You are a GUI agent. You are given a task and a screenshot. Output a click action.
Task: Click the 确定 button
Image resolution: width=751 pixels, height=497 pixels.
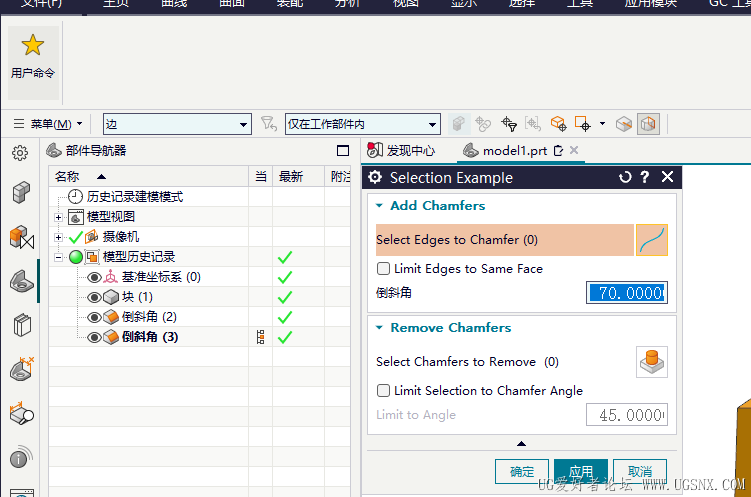pyautogui.click(x=522, y=472)
